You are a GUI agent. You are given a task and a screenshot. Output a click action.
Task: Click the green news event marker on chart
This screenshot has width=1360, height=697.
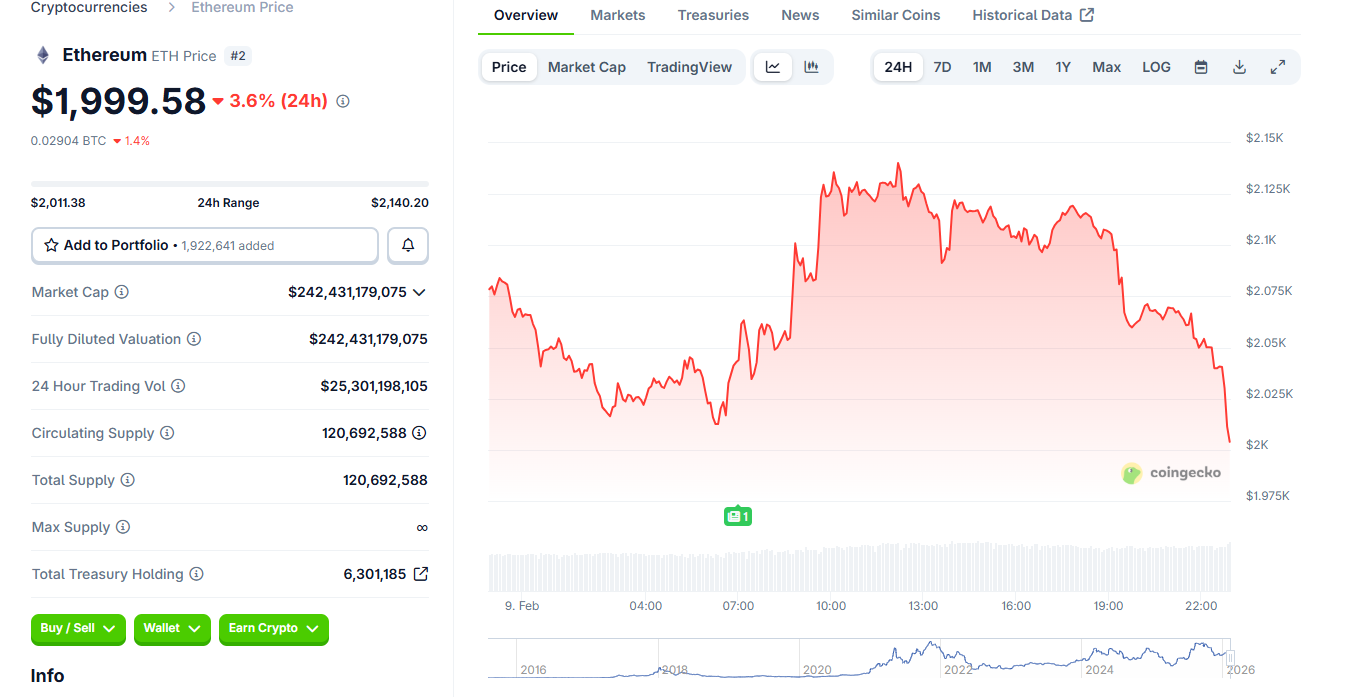pyautogui.click(x=737, y=516)
